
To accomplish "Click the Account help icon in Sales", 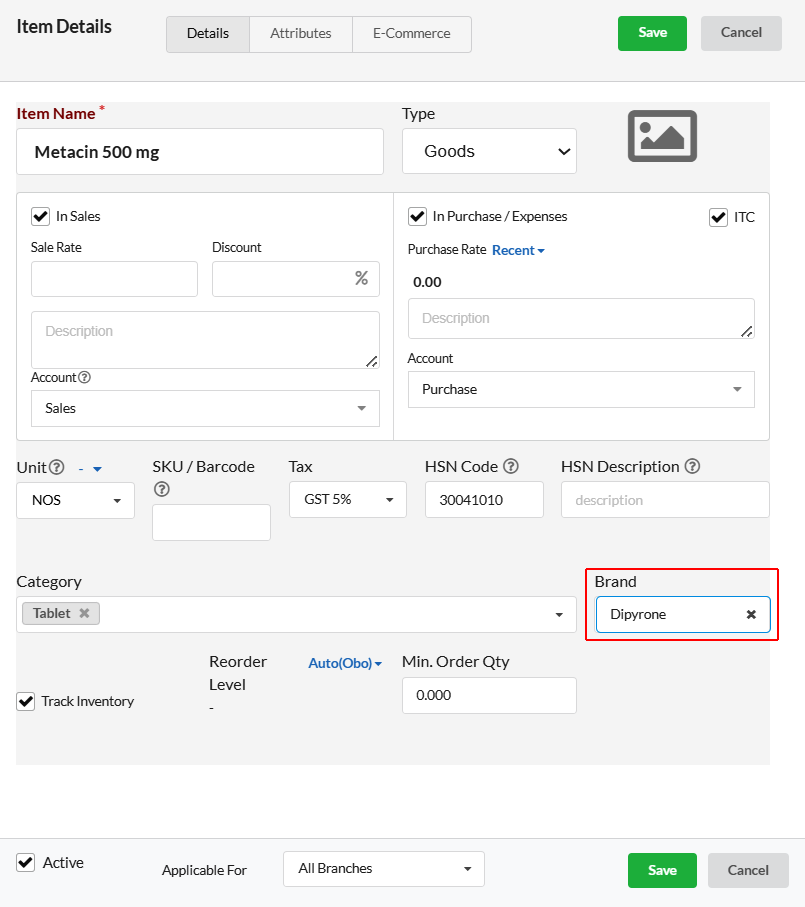I will pos(84,377).
